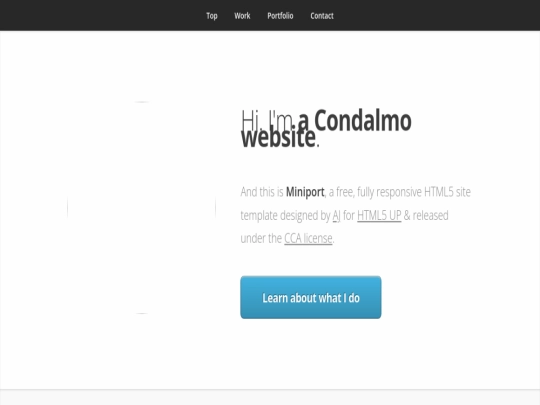
Task: Click the 'Condalmo' word in the heading
Action: [x=363, y=121]
